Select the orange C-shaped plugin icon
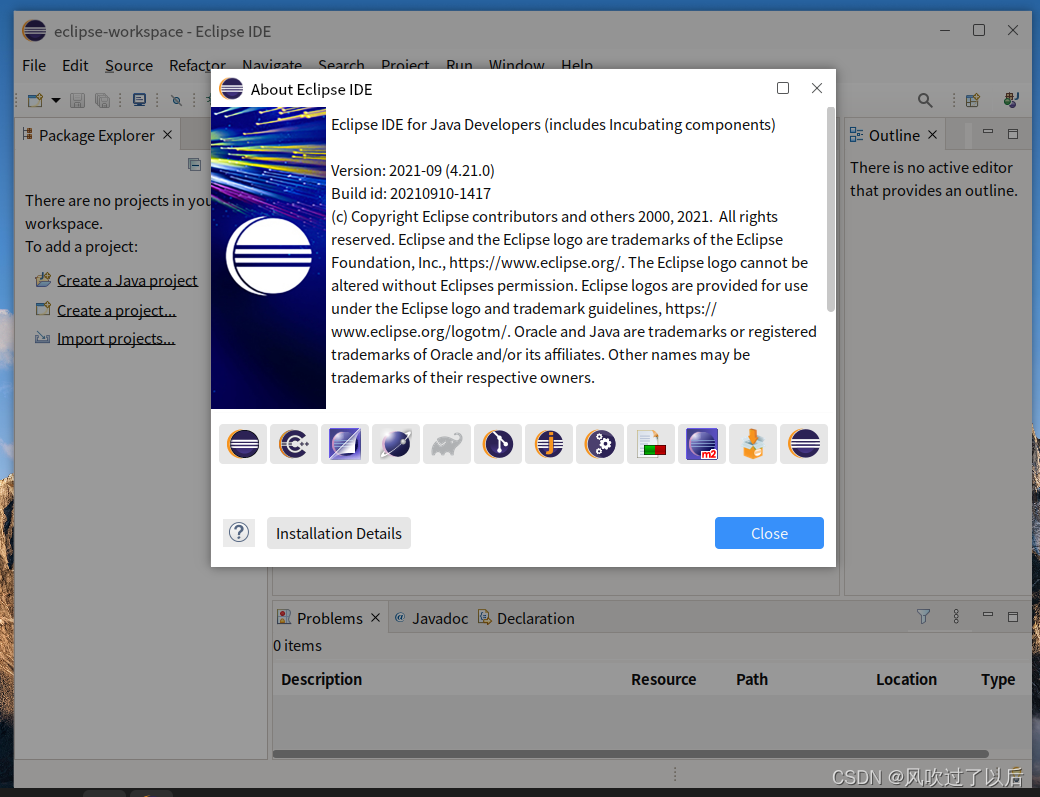Image resolution: width=1040 pixels, height=797 pixels. 294,444
